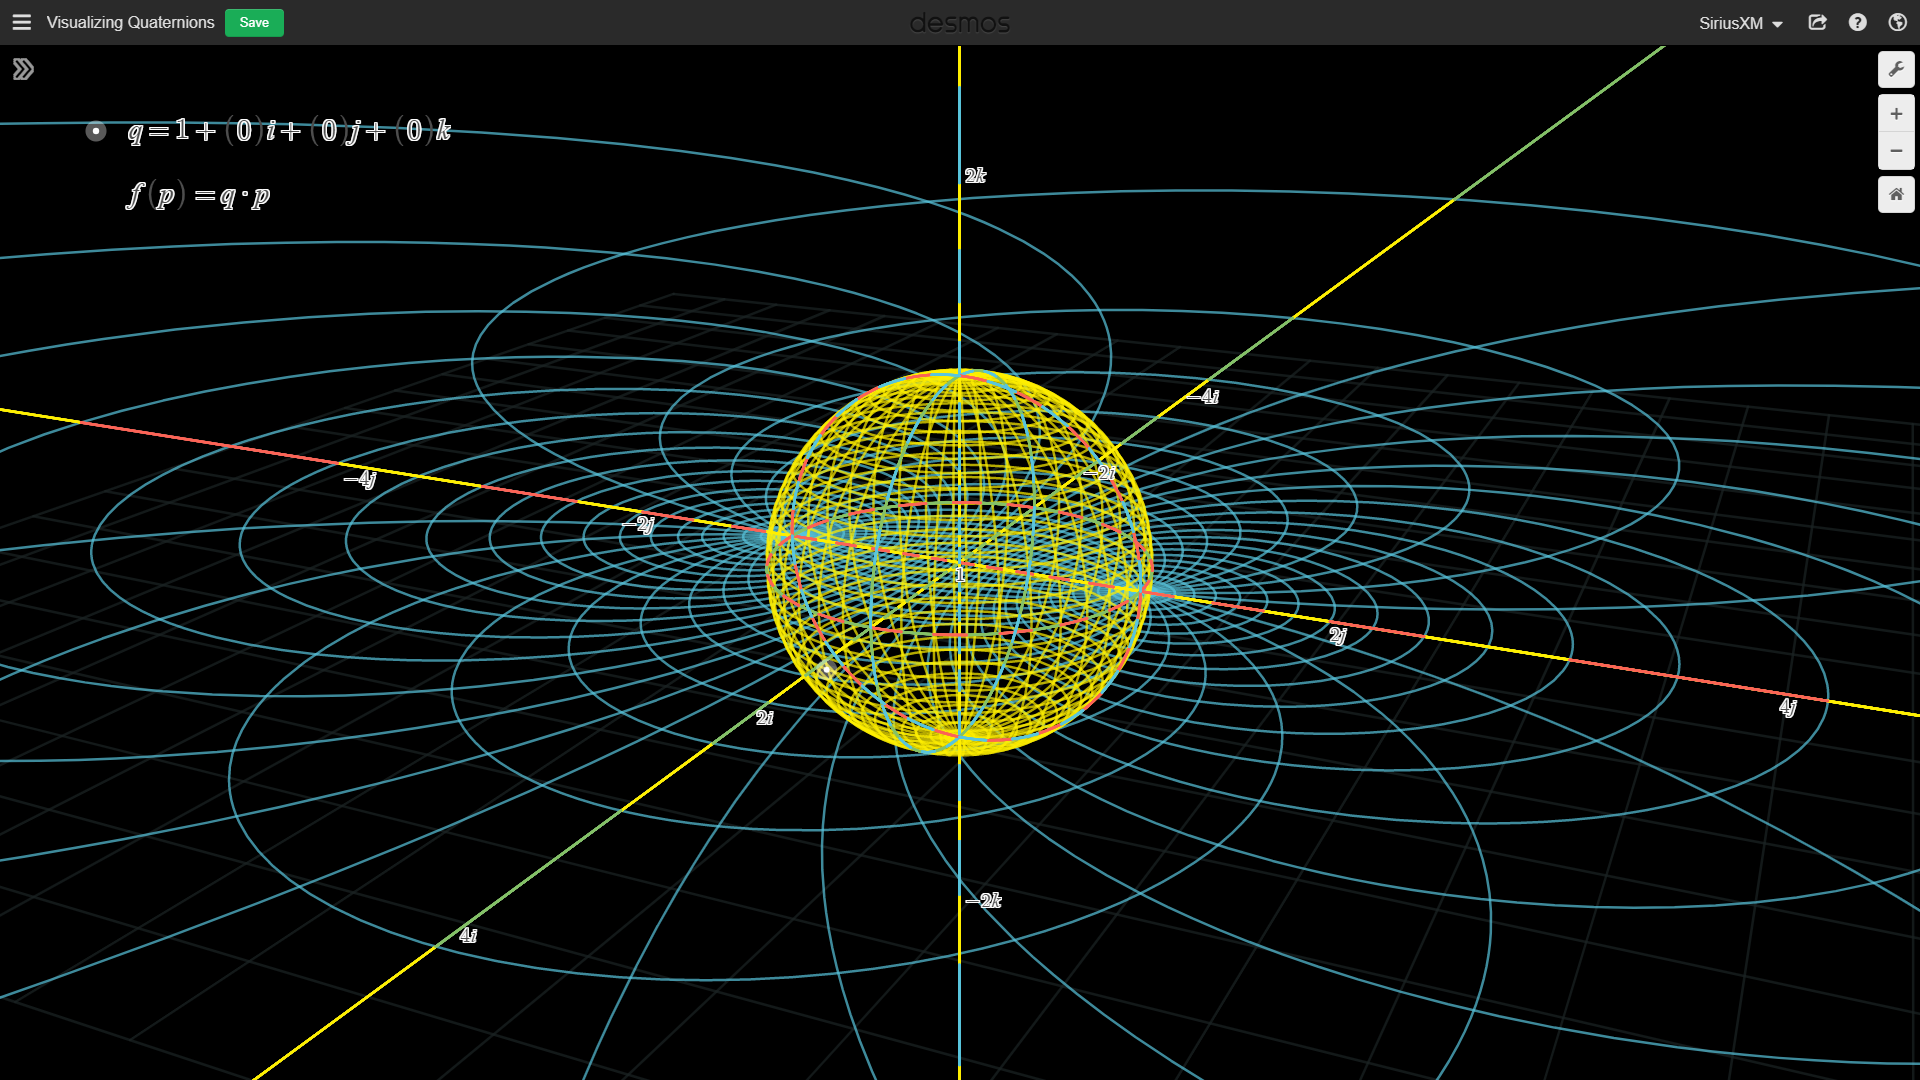Click the 4j axis label
Viewport: 1920px width, 1080px height.
(x=1788, y=708)
